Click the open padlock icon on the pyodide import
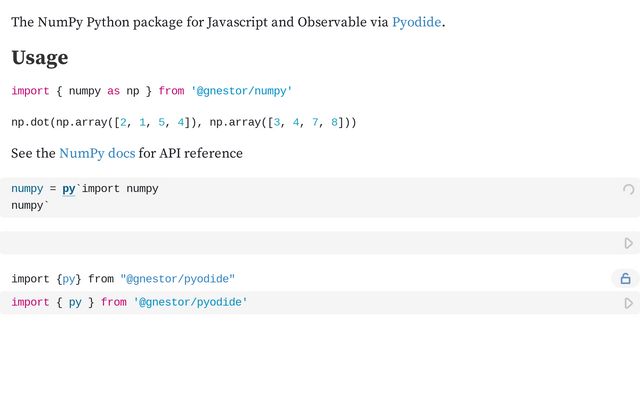640x400 pixels. pos(625,278)
